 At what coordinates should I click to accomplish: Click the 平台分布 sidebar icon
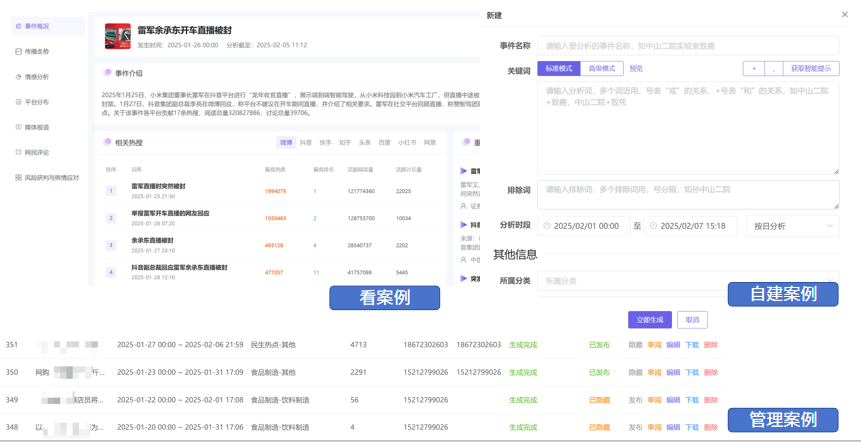tap(18, 102)
